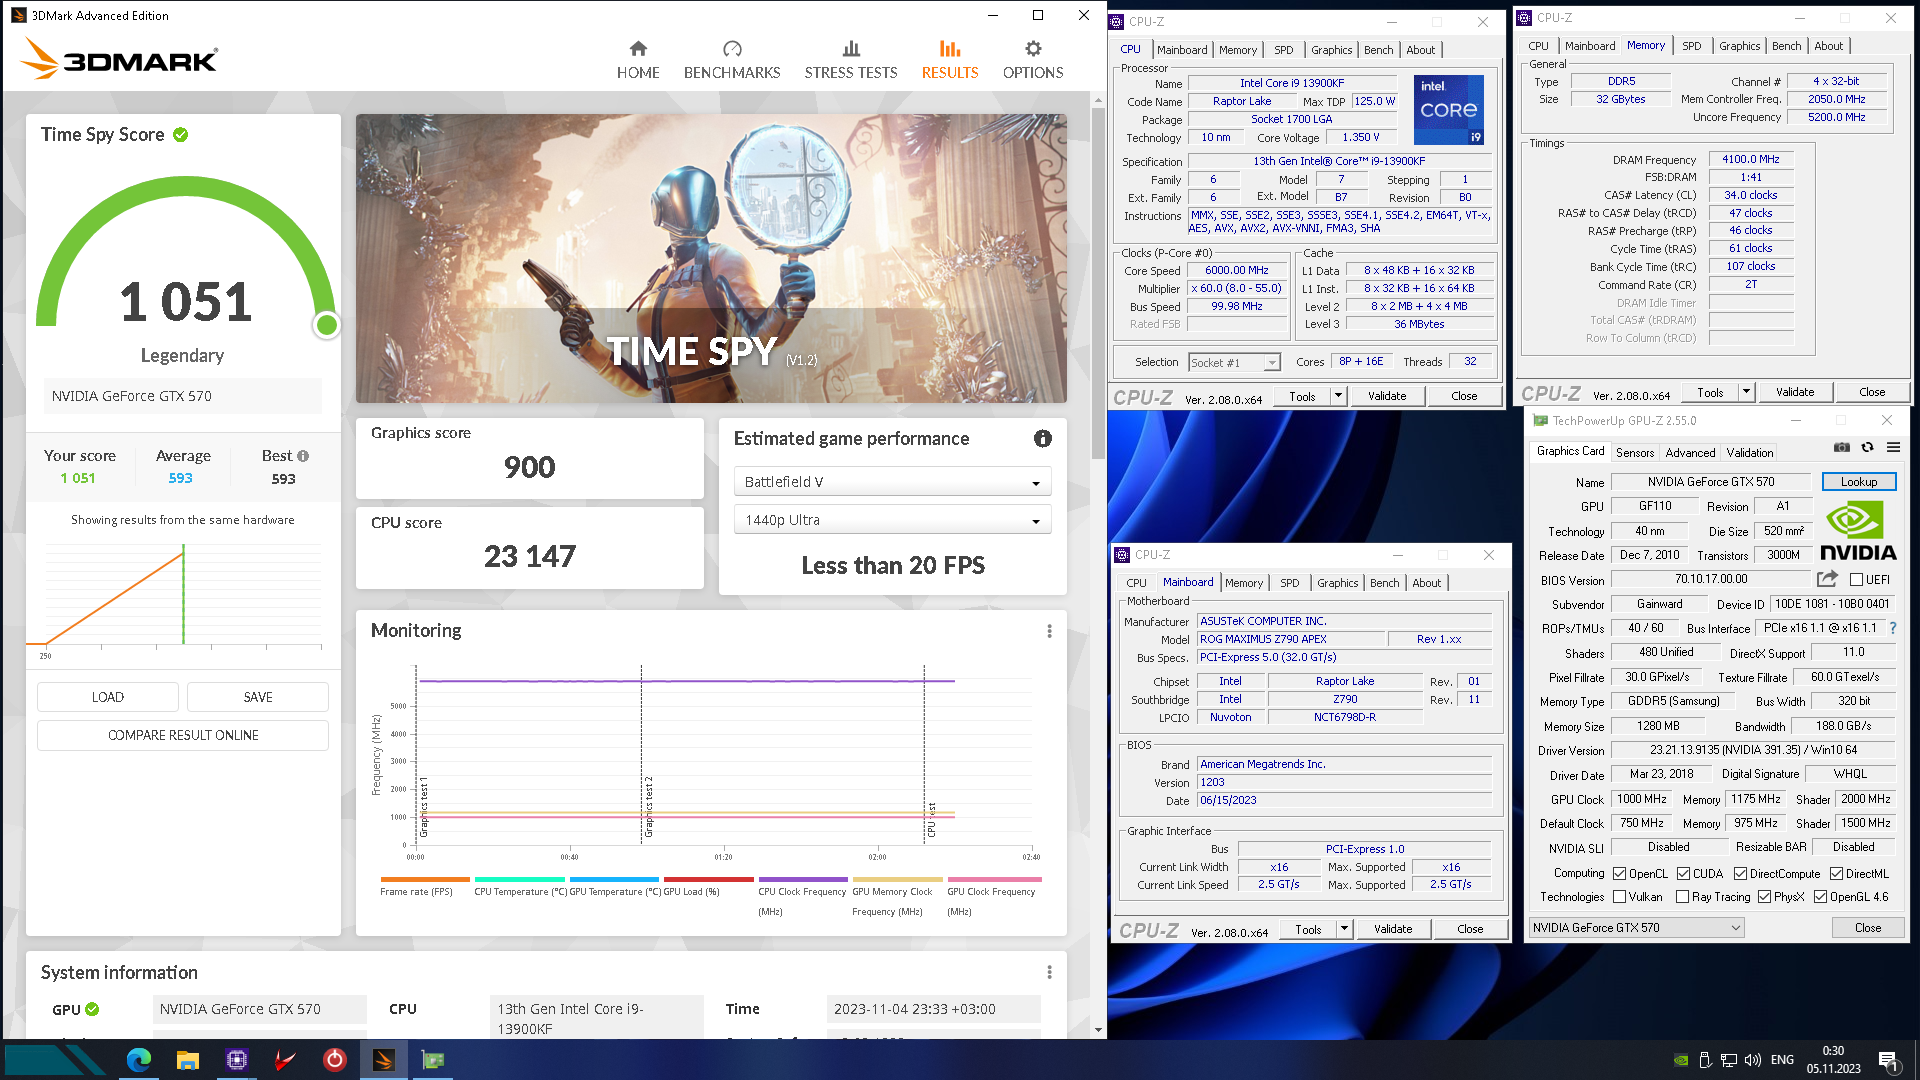This screenshot has height=1080, width=1920.
Task: Click the volume icon in system tray
Action: tap(1752, 1060)
